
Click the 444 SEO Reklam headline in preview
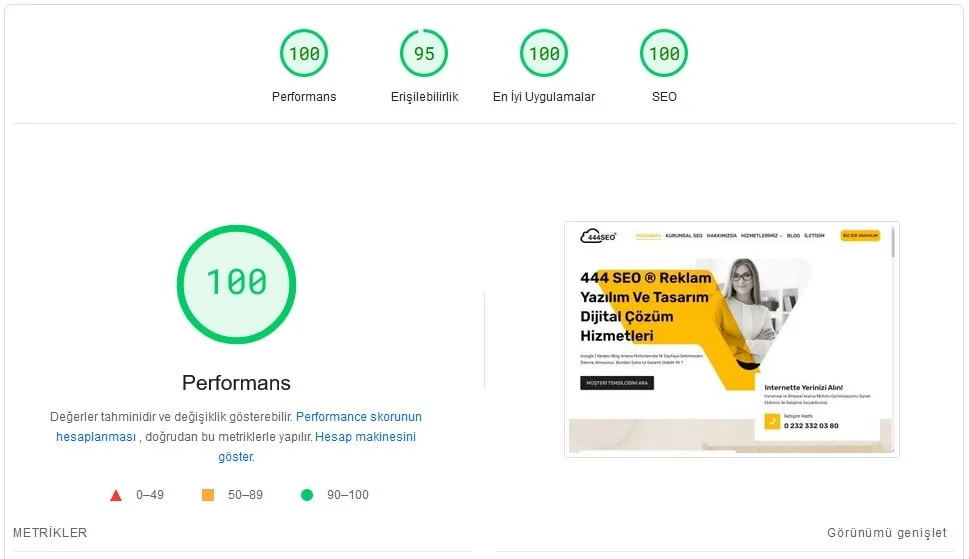645,306
